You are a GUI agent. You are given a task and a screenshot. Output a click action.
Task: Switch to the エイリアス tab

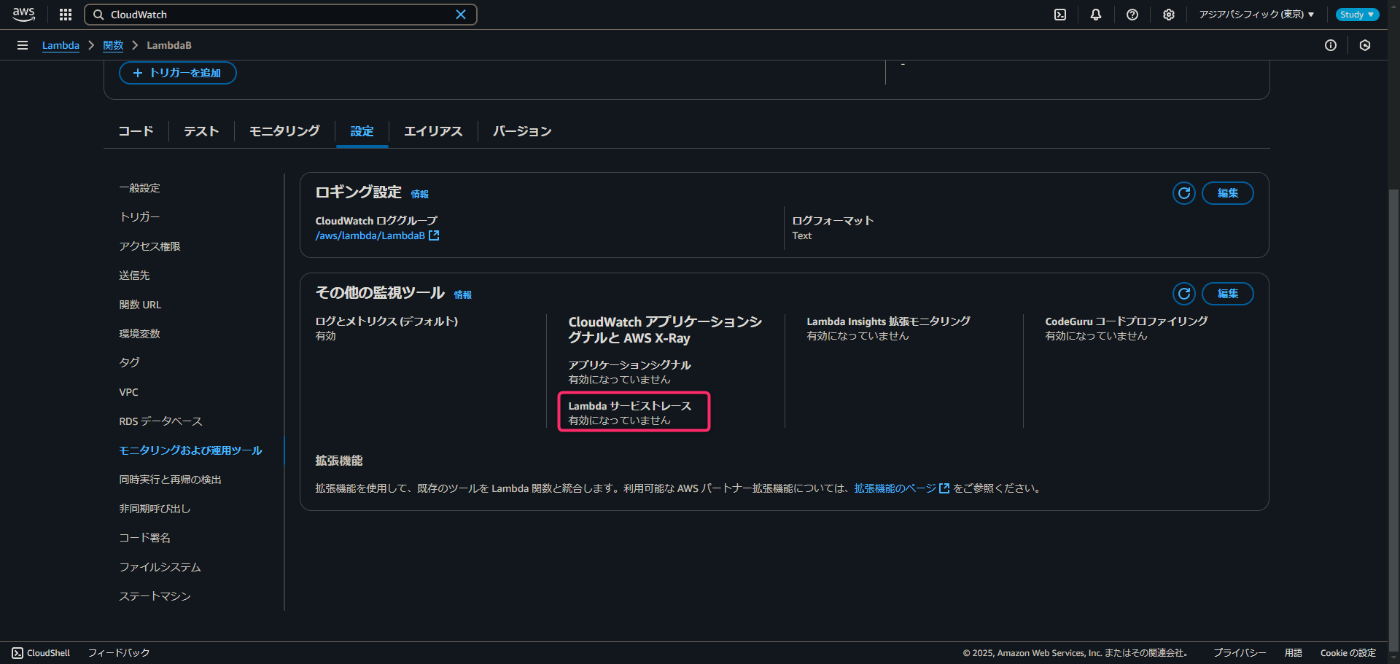click(433, 131)
